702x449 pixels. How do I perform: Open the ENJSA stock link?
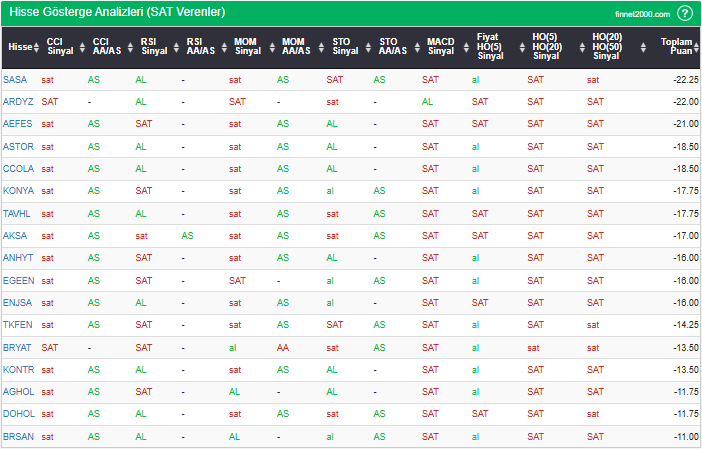pos(17,303)
